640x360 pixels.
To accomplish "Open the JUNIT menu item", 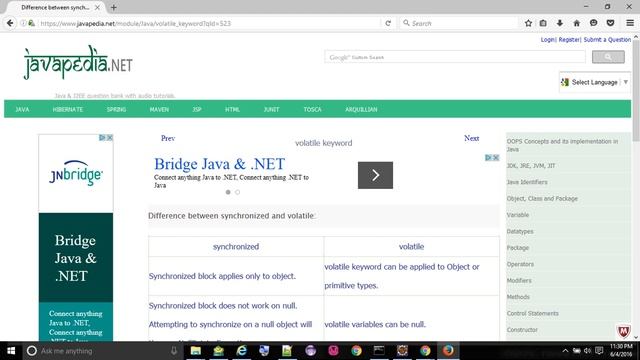I will 271,109.
